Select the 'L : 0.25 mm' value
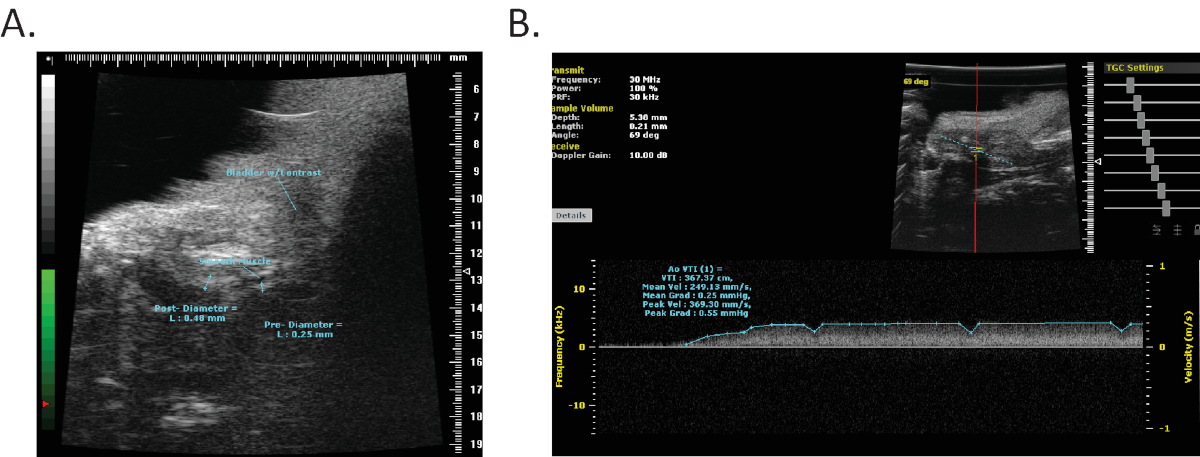Screen dimensions: 1200x457 click(305, 336)
